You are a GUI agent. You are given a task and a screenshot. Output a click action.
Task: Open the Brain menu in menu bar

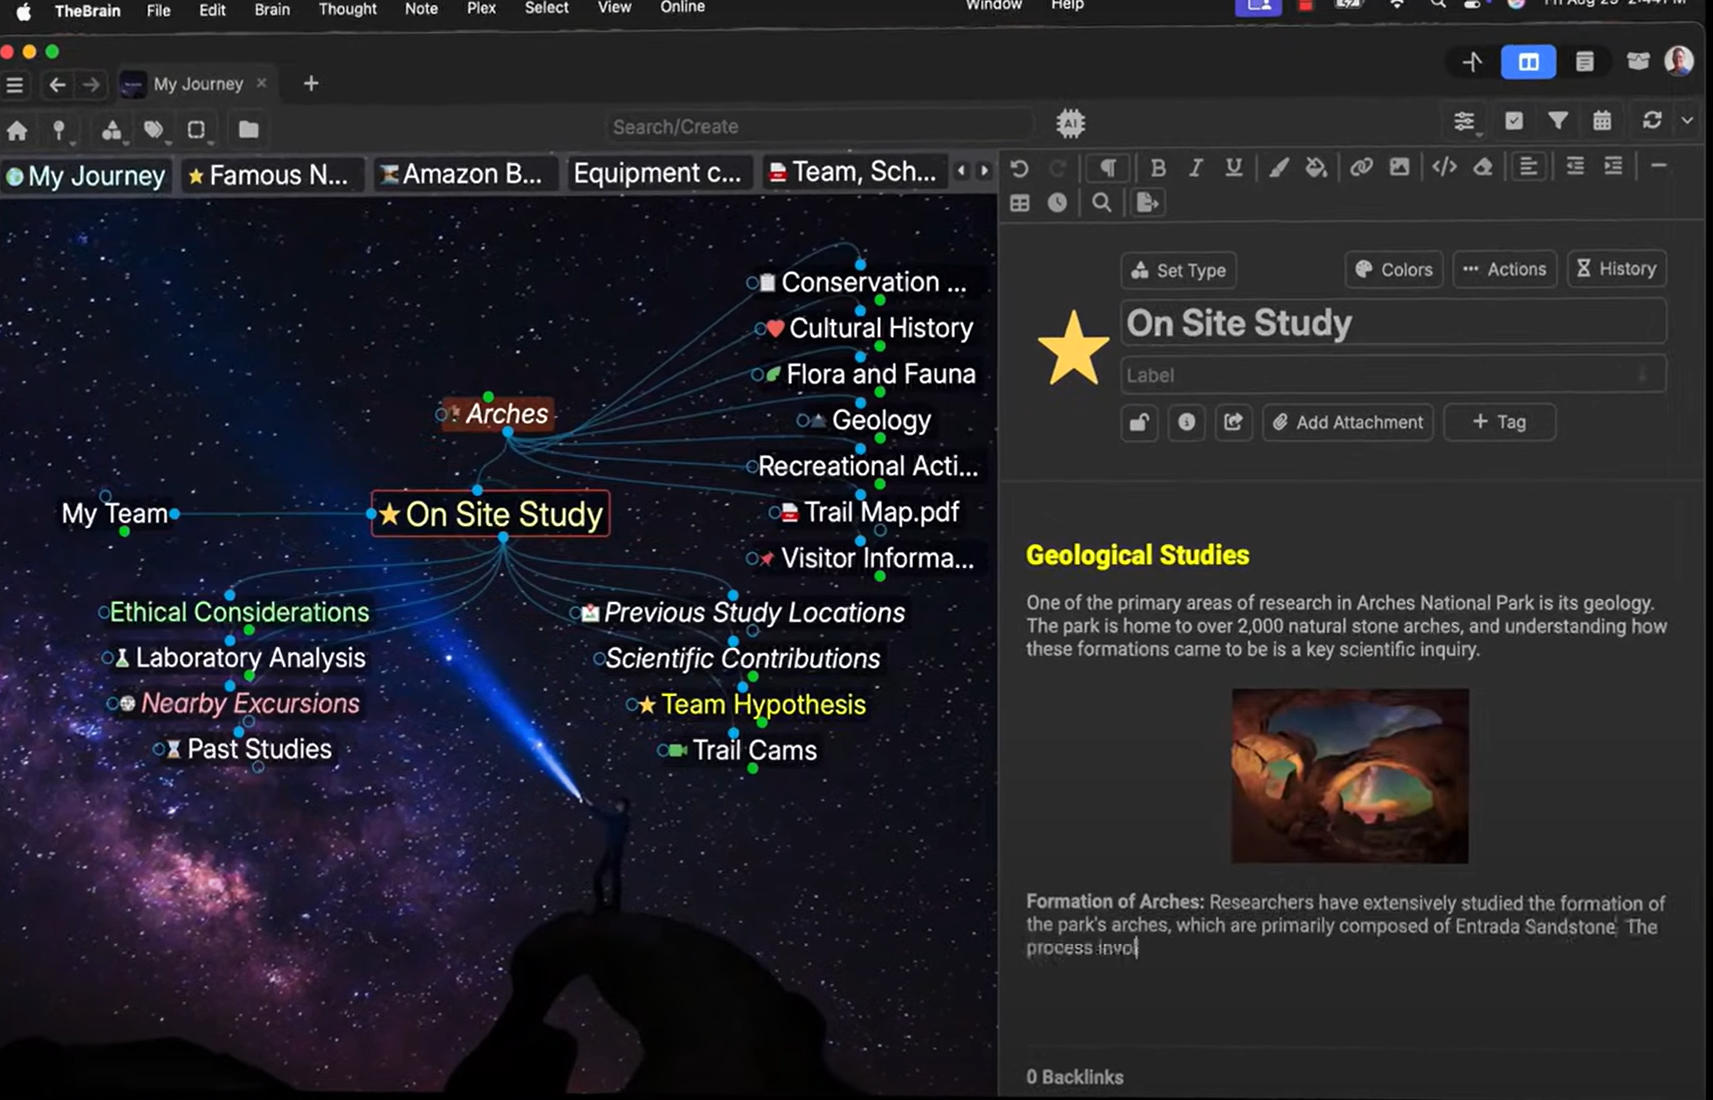272,9
